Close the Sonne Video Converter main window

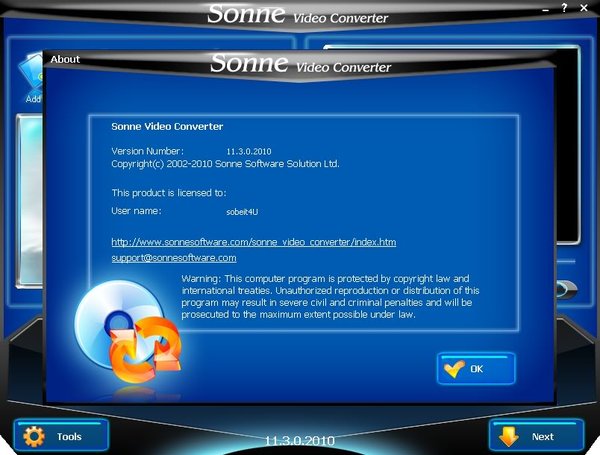coord(584,8)
